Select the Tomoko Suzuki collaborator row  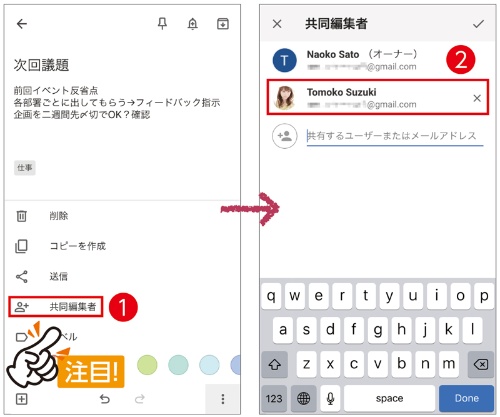pos(378,97)
